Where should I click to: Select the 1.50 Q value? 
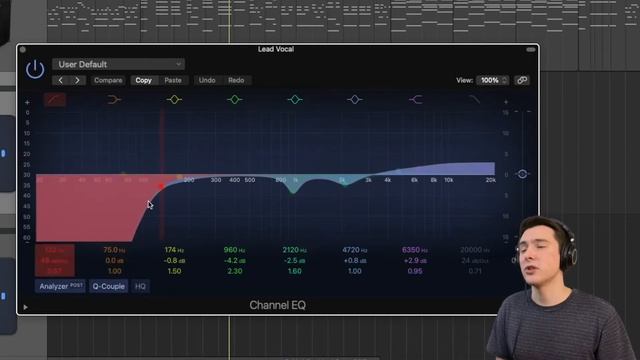pos(174,271)
